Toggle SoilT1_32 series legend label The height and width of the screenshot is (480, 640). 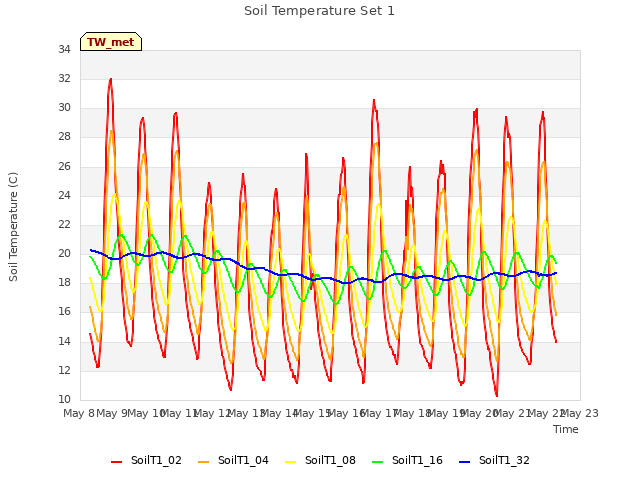[504, 460]
